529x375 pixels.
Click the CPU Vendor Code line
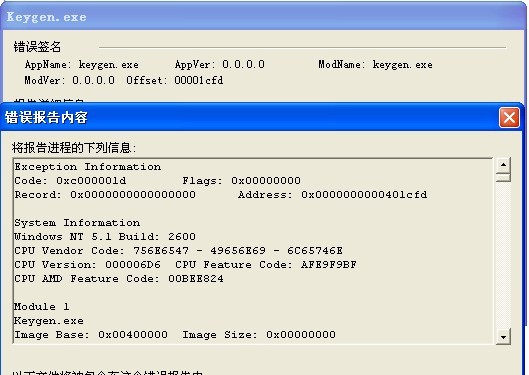coord(178,251)
